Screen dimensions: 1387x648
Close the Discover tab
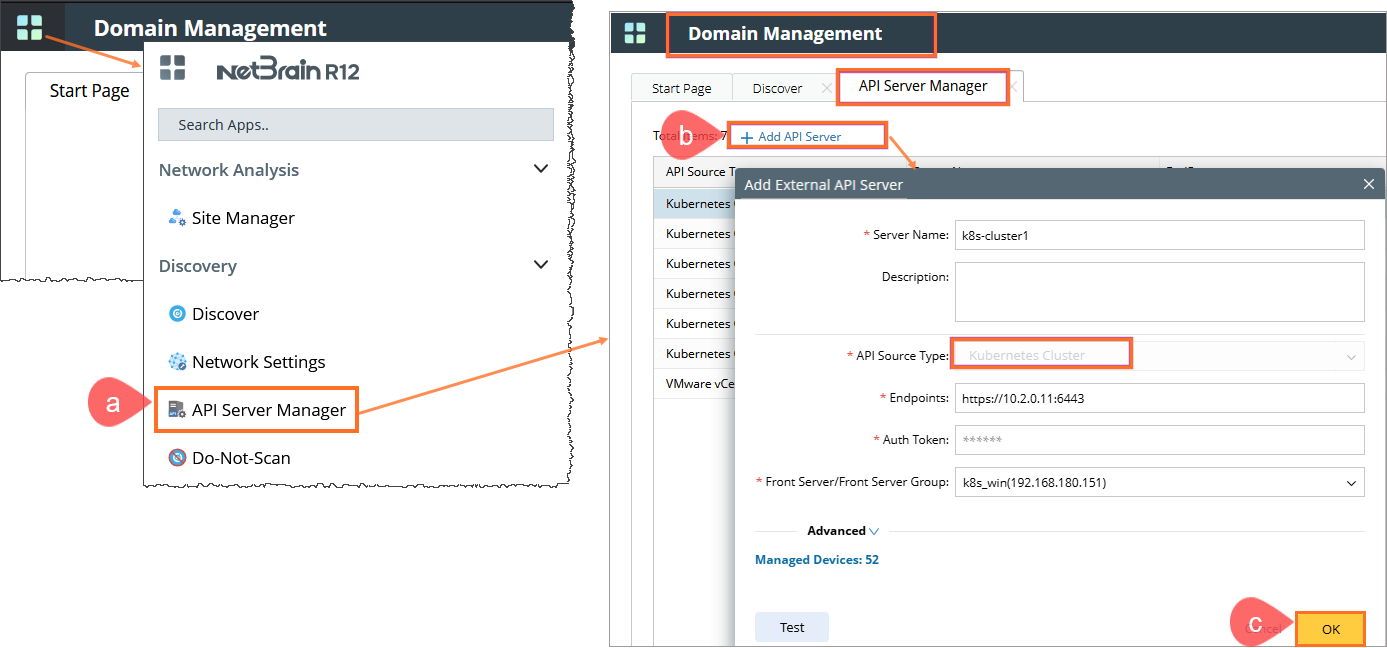coord(826,88)
